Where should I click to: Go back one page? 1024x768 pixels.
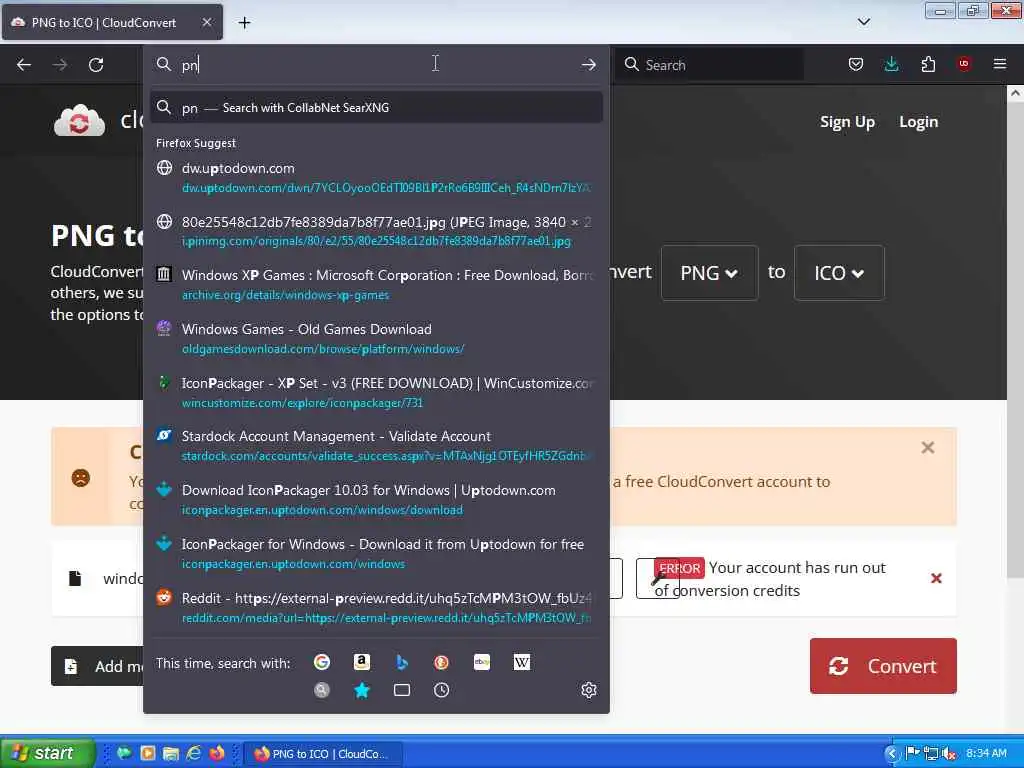24,65
